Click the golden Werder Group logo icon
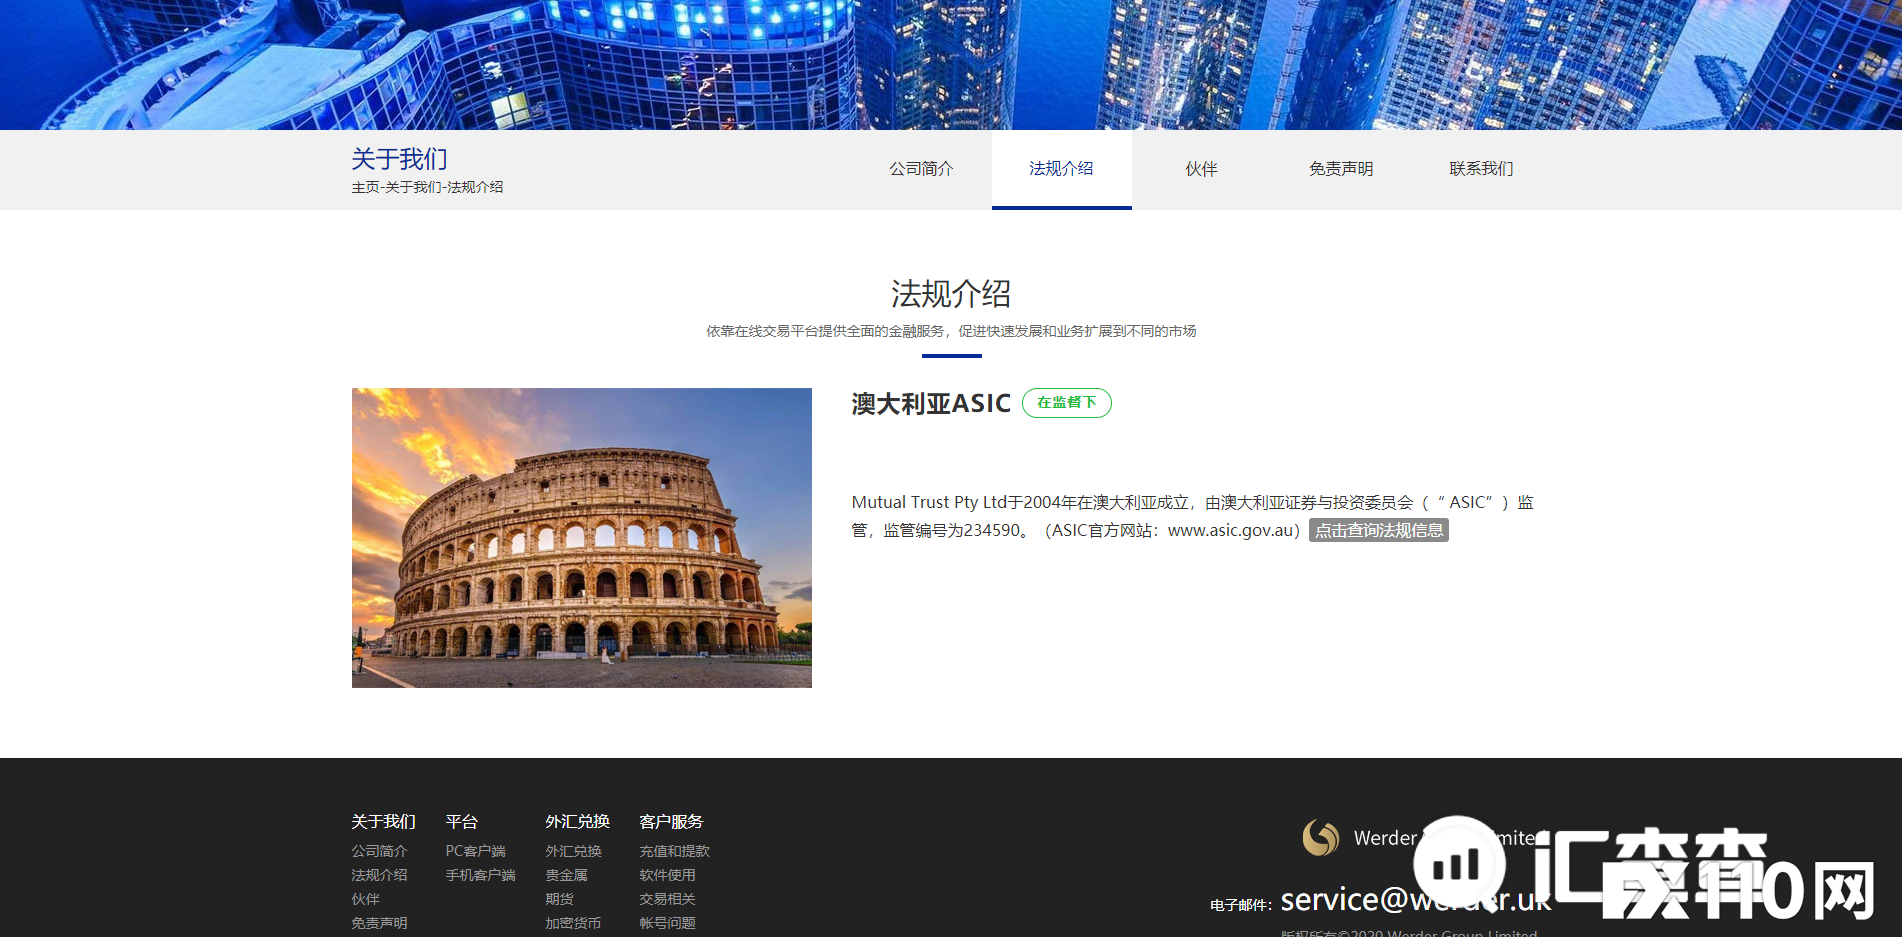 [1322, 838]
